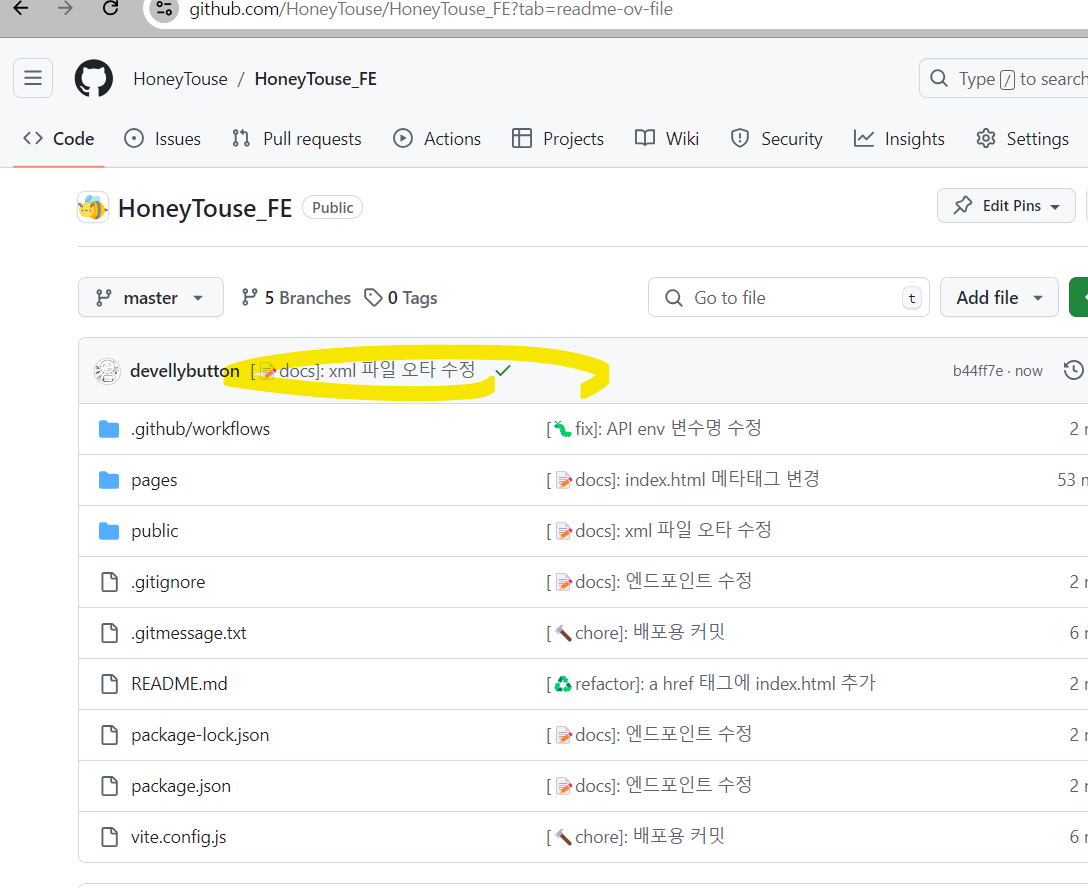
Task: Click the Go to file search field
Action: (x=789, y=298)
